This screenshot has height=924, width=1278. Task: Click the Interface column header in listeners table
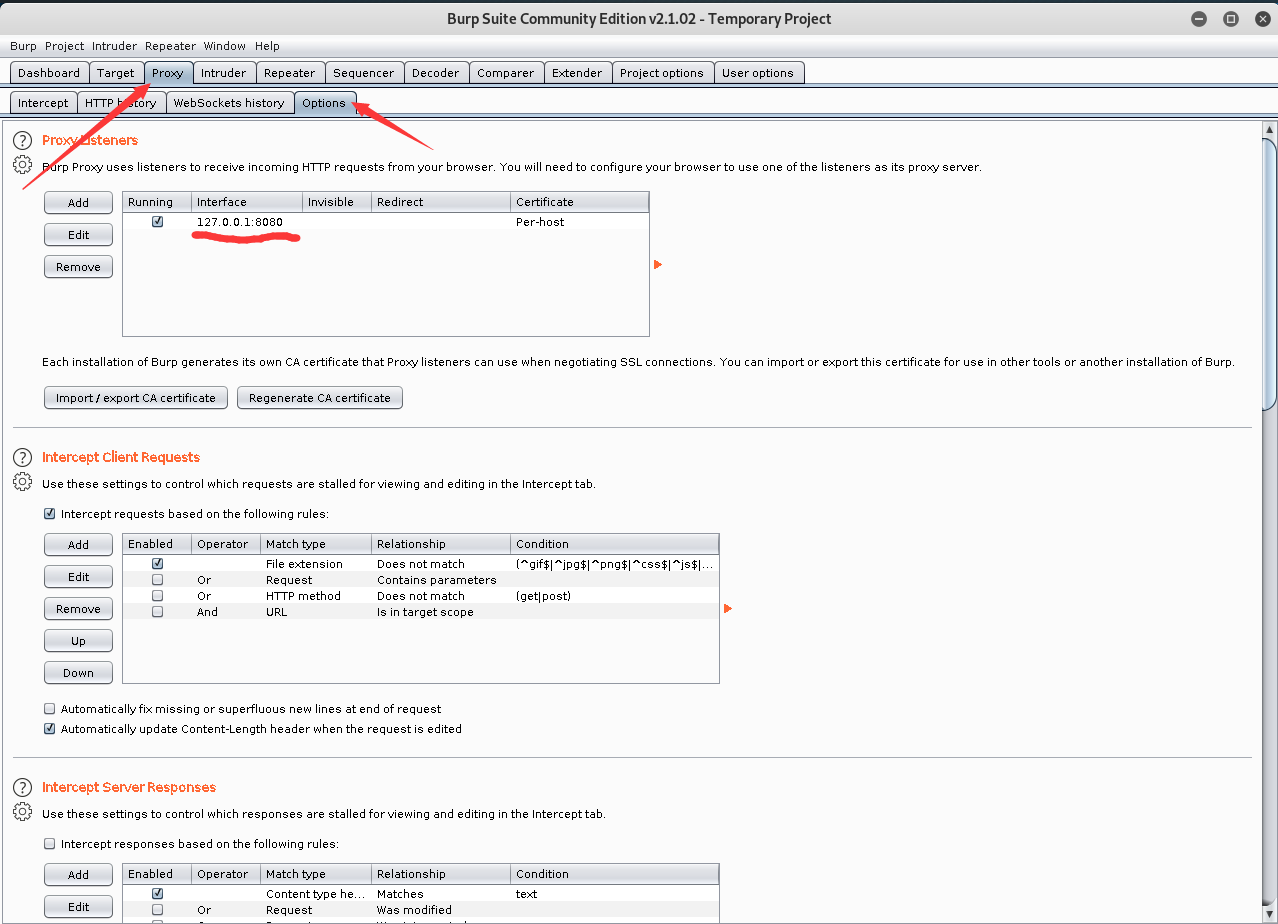(246, 202)
